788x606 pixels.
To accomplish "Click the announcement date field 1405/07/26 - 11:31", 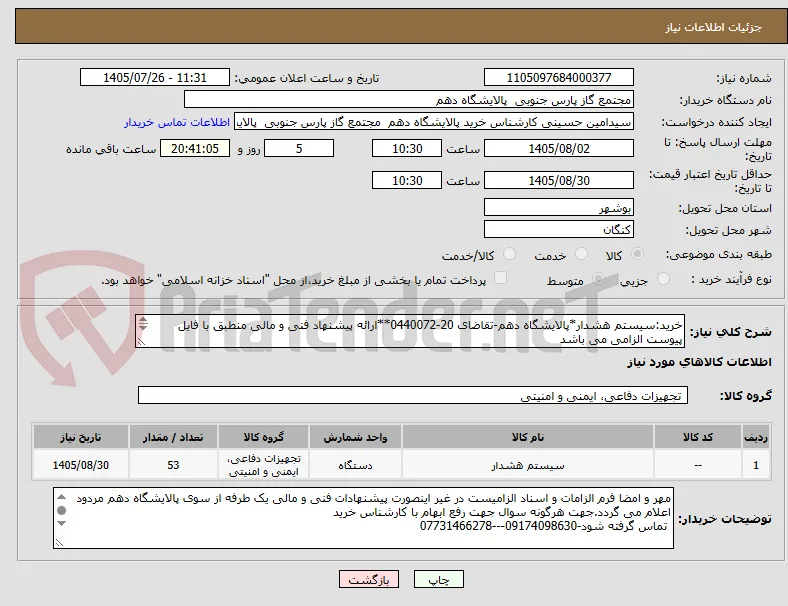I will pos(155,77).
